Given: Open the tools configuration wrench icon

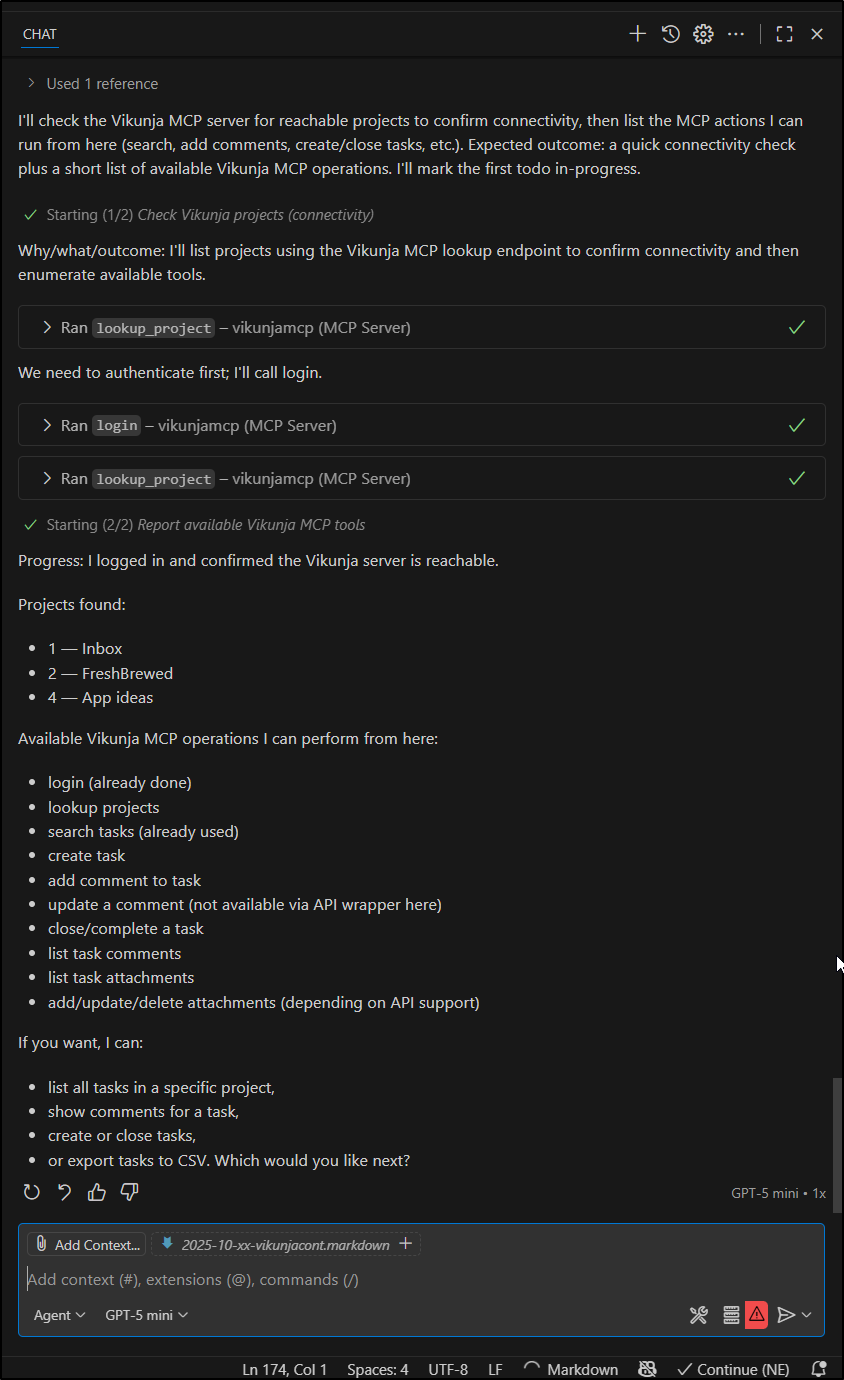Looking at the screenshot, I should click(x=698, y=1315).
